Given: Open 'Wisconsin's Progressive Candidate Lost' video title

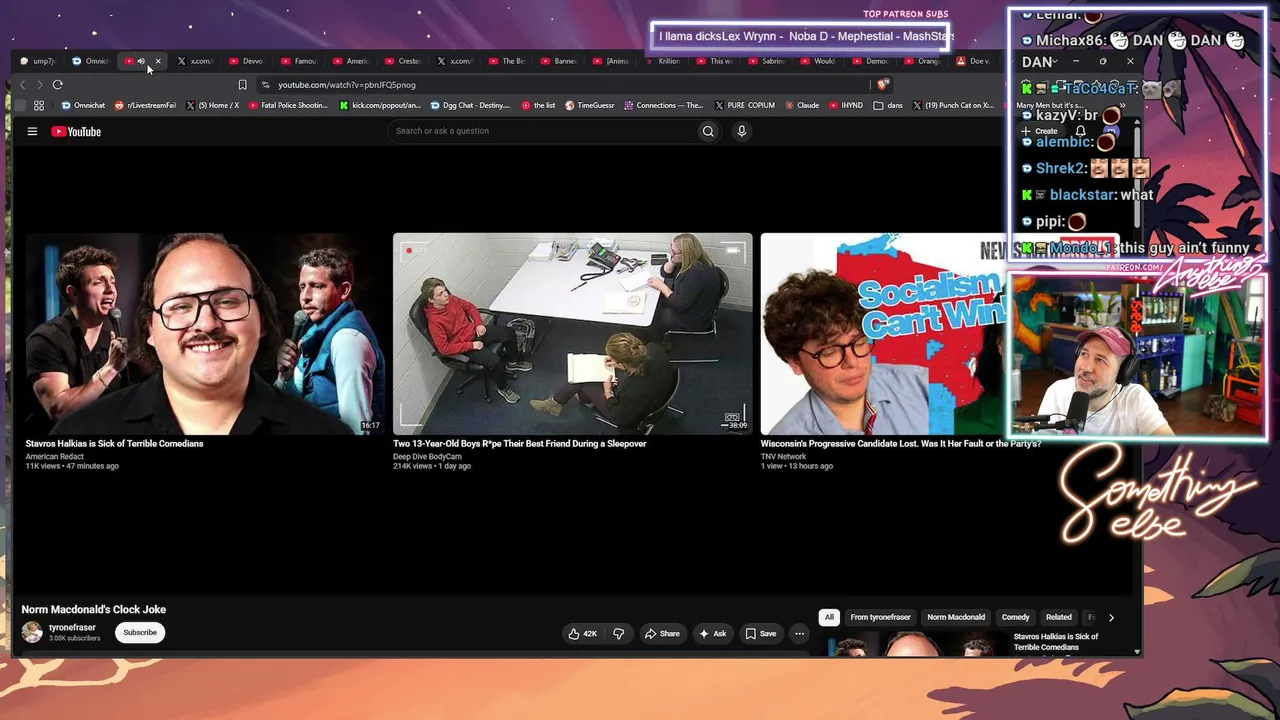Looking at the screenshot, I should [901, 444].
